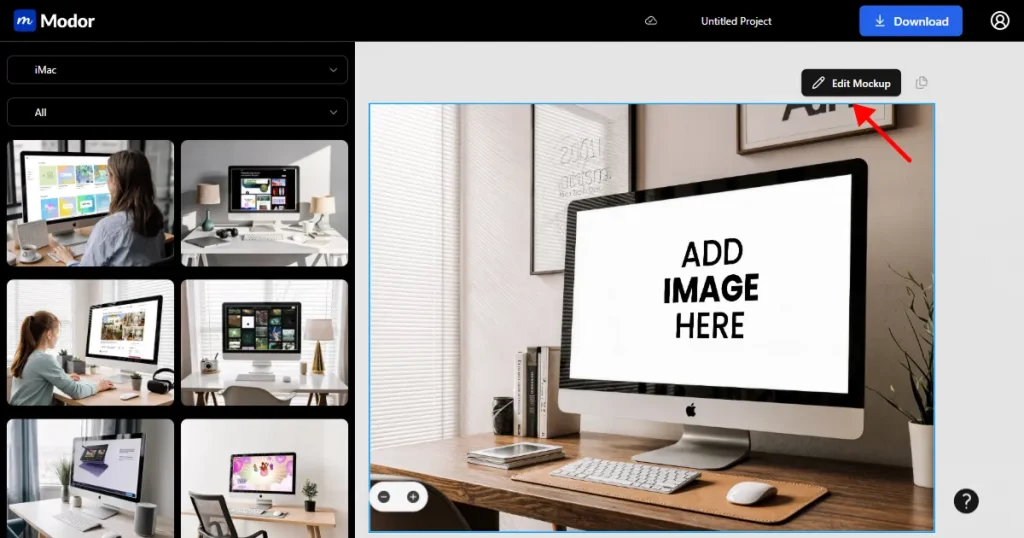Click the Edit Mockup button
The image size is (1024, 538).
(851, 83)
